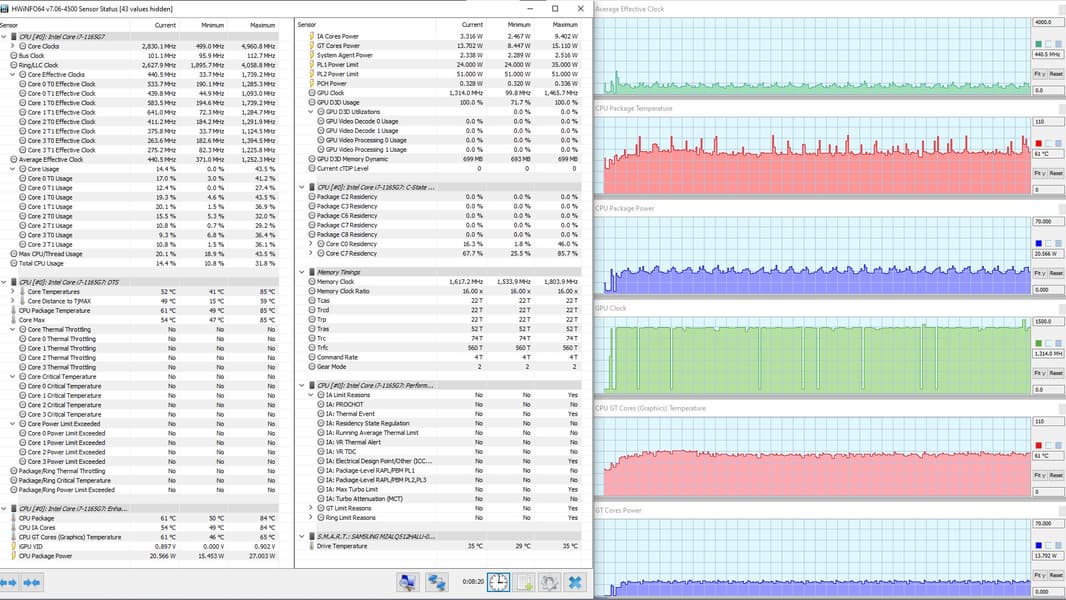This screenshot has width=1066, height=600.
Task: Expand the Core Clocks tree node
Action: click(x=13, y=46)
